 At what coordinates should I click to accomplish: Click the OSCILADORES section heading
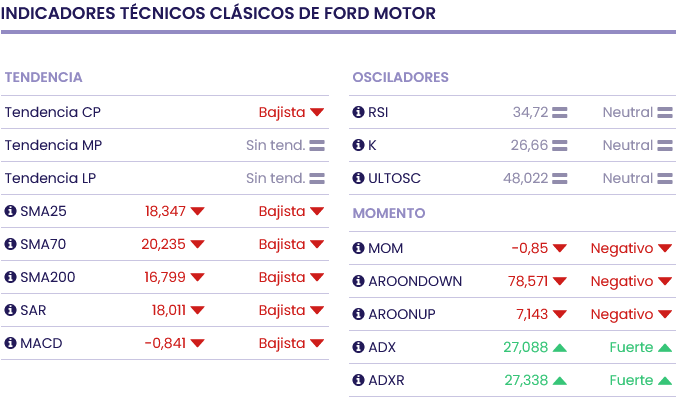click(x=400, y=77)
